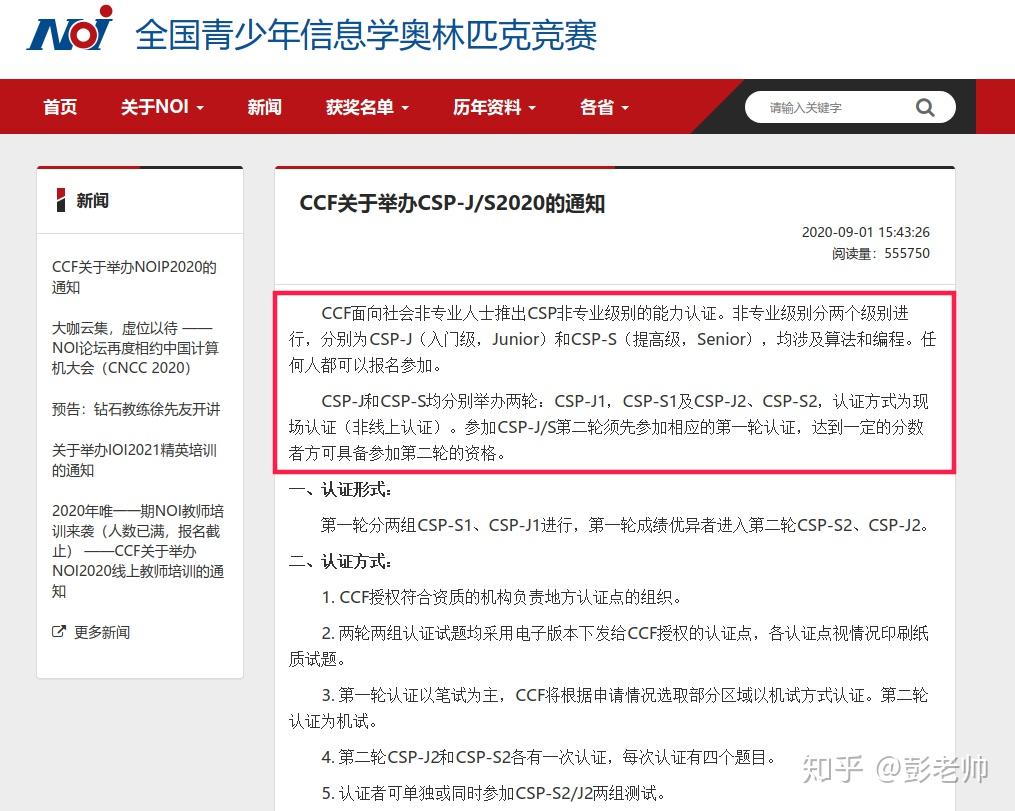Expand the 各省 dropdown menu
Image resolution: width=1015 pixels, height=811 pixels.
tap(602, 106)
